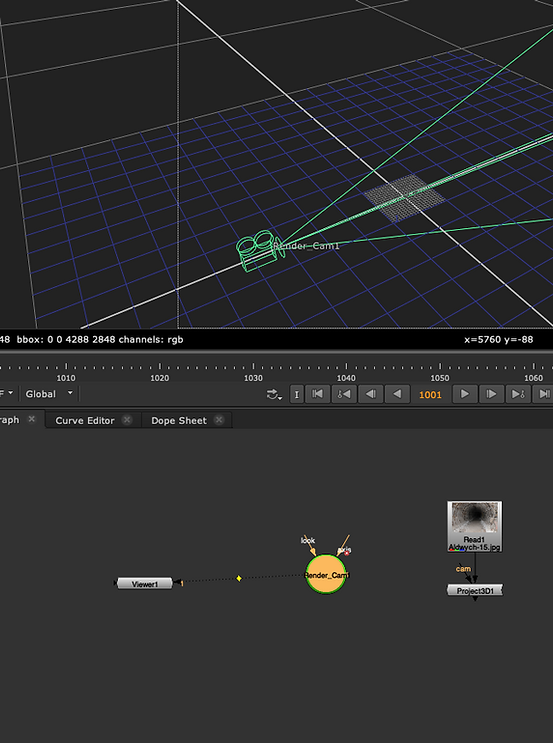Click the bbox readout in the status bar

(x=66, y=339)
